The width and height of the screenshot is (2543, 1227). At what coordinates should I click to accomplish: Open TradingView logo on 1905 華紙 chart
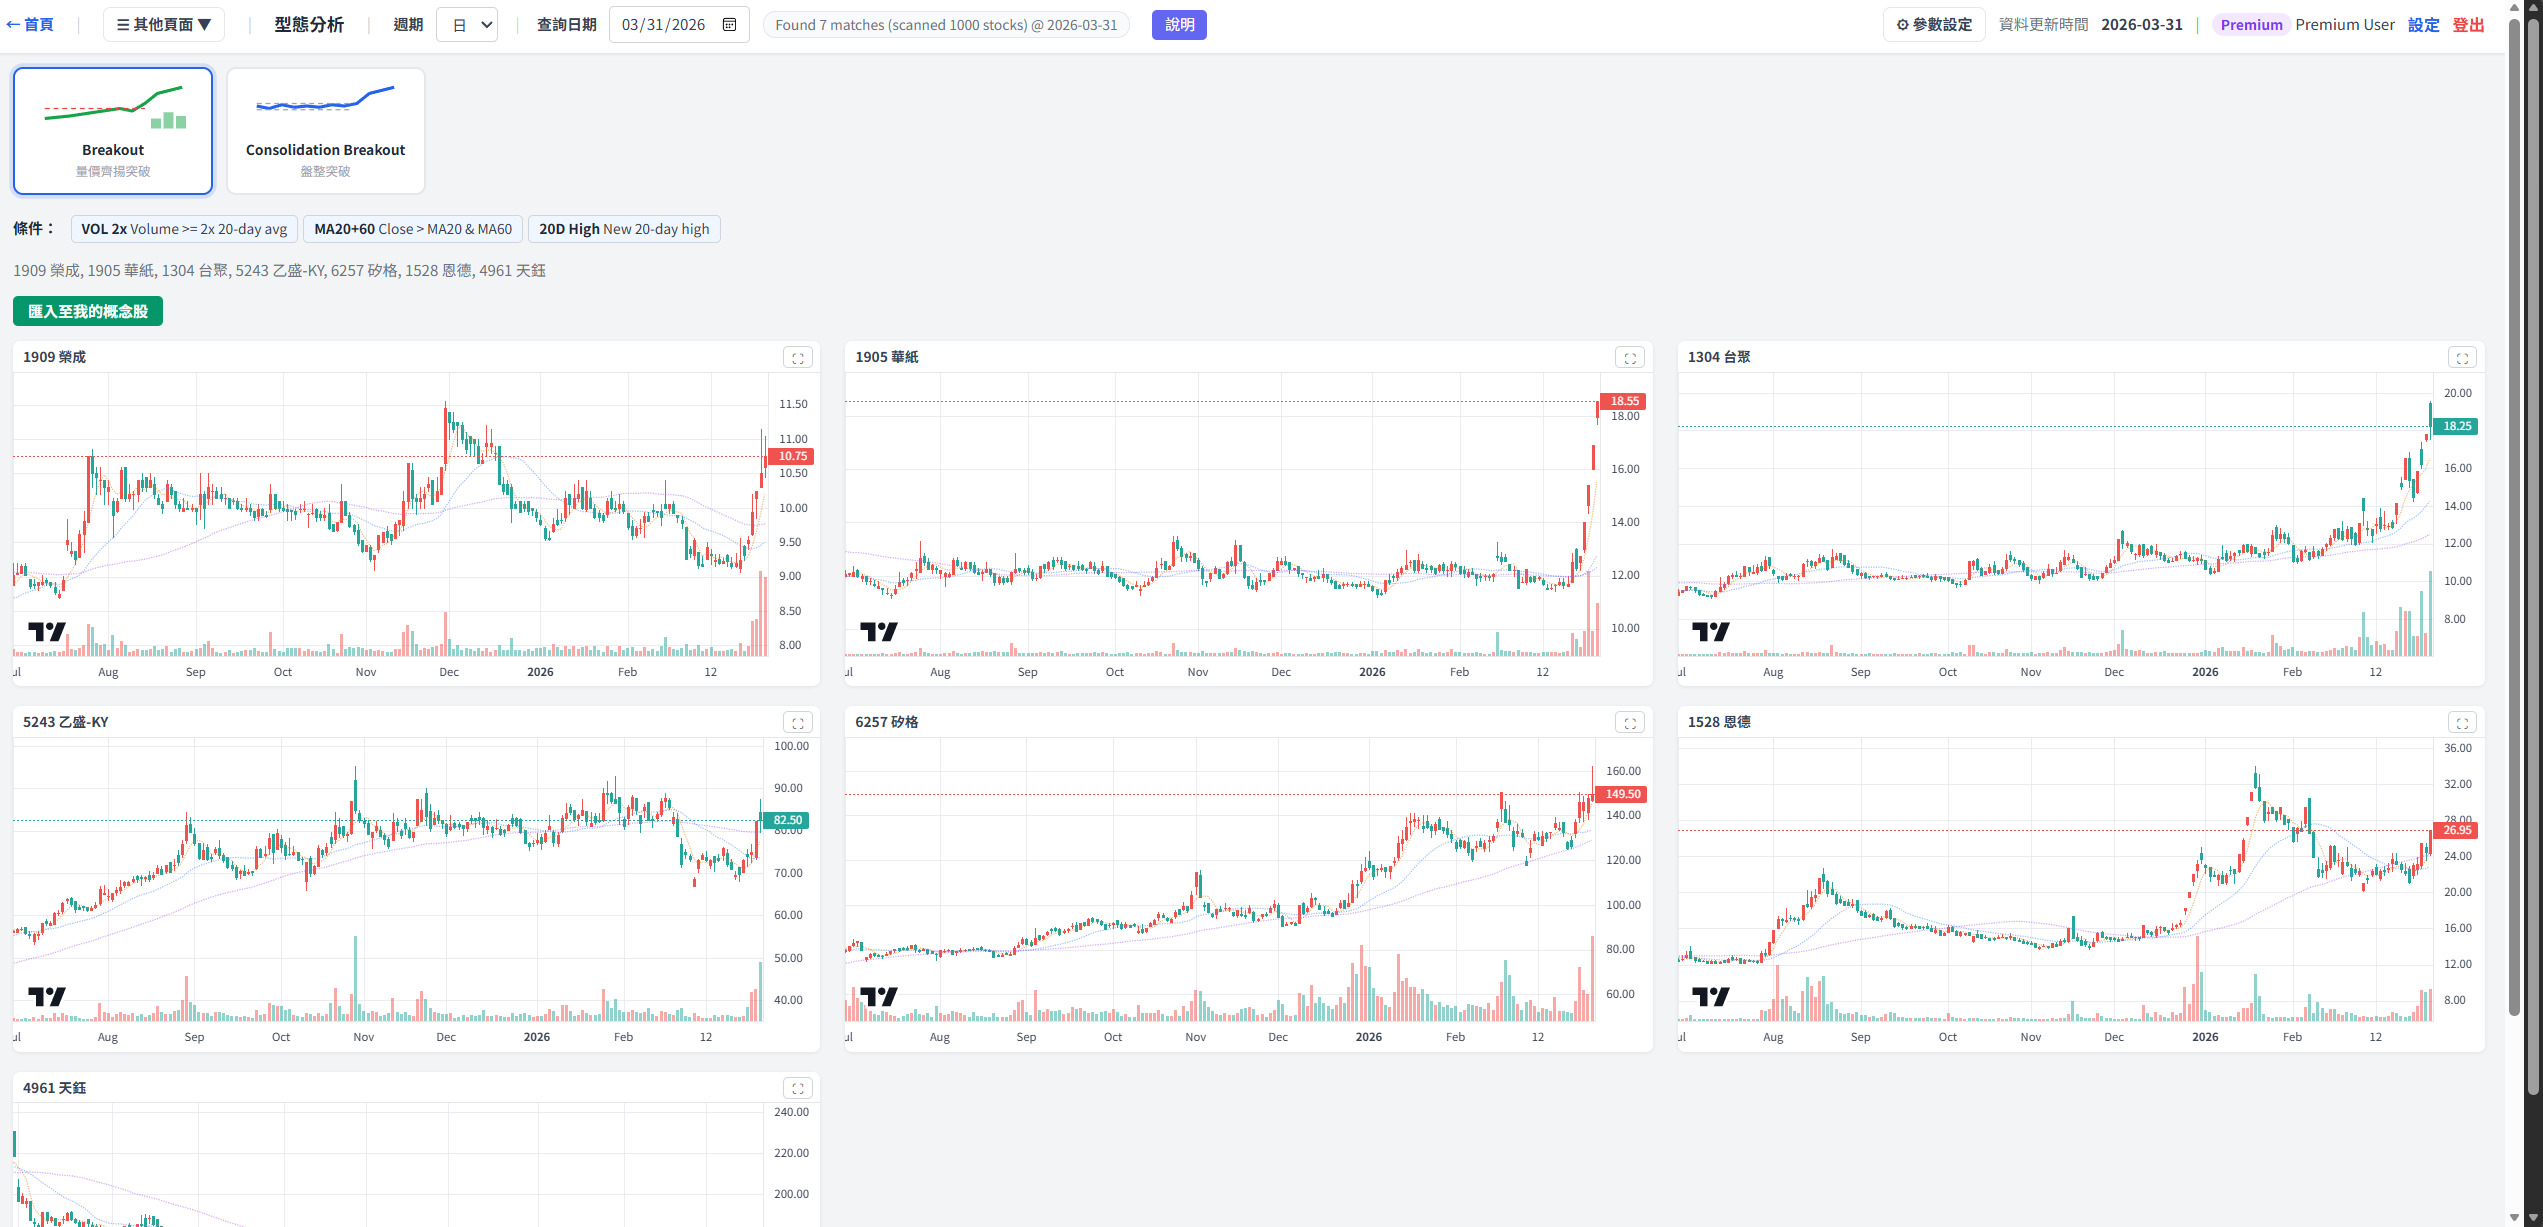point(879,631)
